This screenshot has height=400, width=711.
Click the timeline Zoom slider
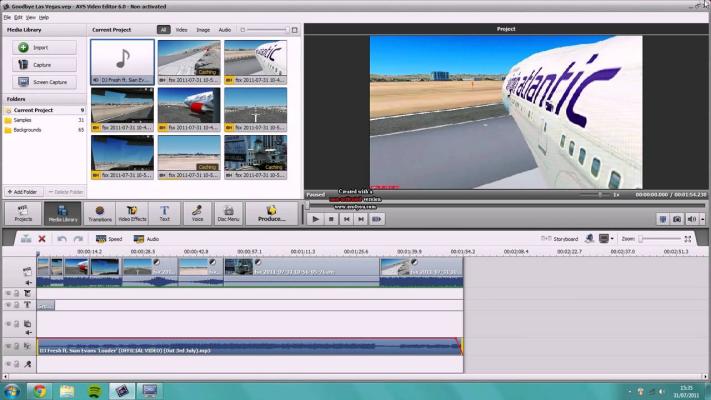660,239
